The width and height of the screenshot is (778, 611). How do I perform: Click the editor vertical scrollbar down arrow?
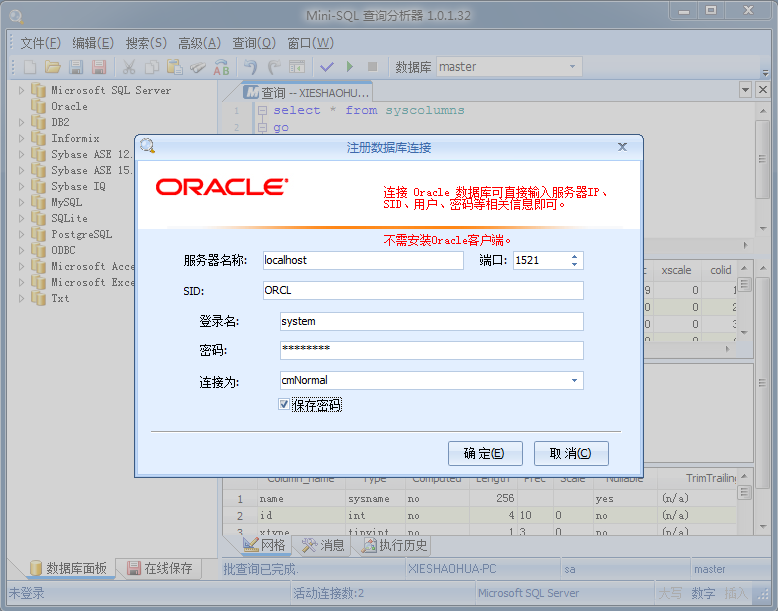763,229
